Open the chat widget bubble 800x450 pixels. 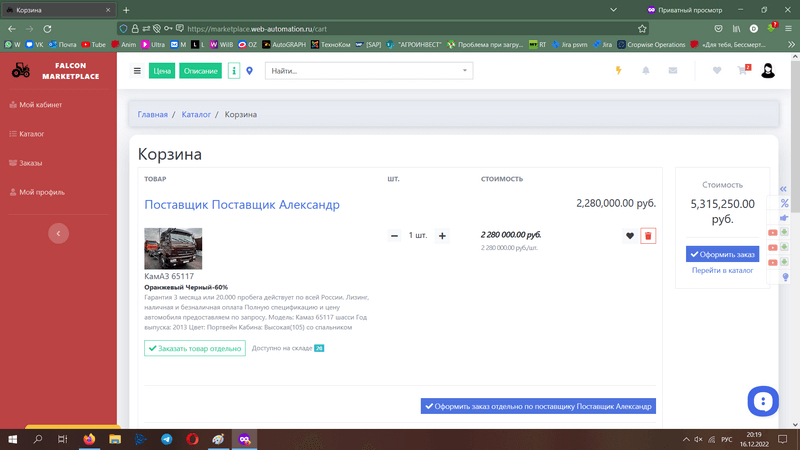(763, 401)
